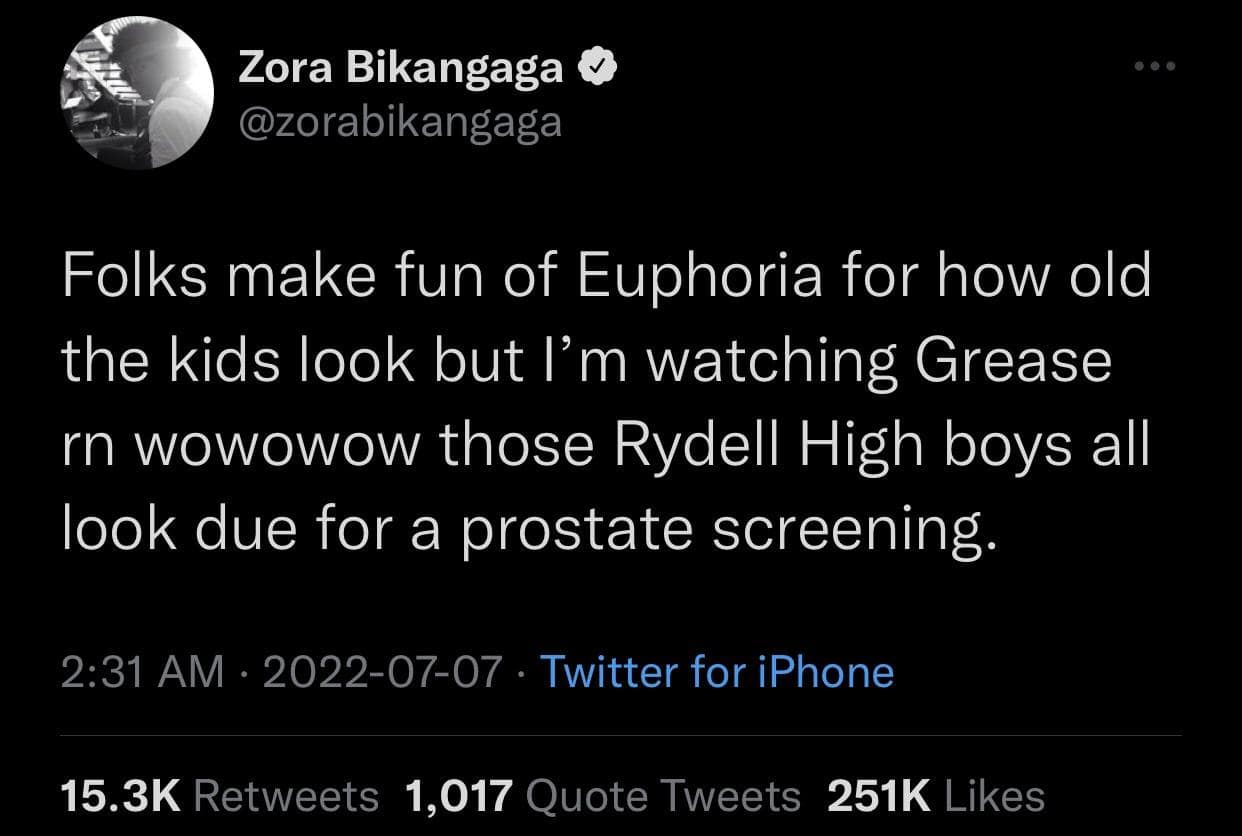Show the 1,017 Quote Tweets

pos(602,796)
